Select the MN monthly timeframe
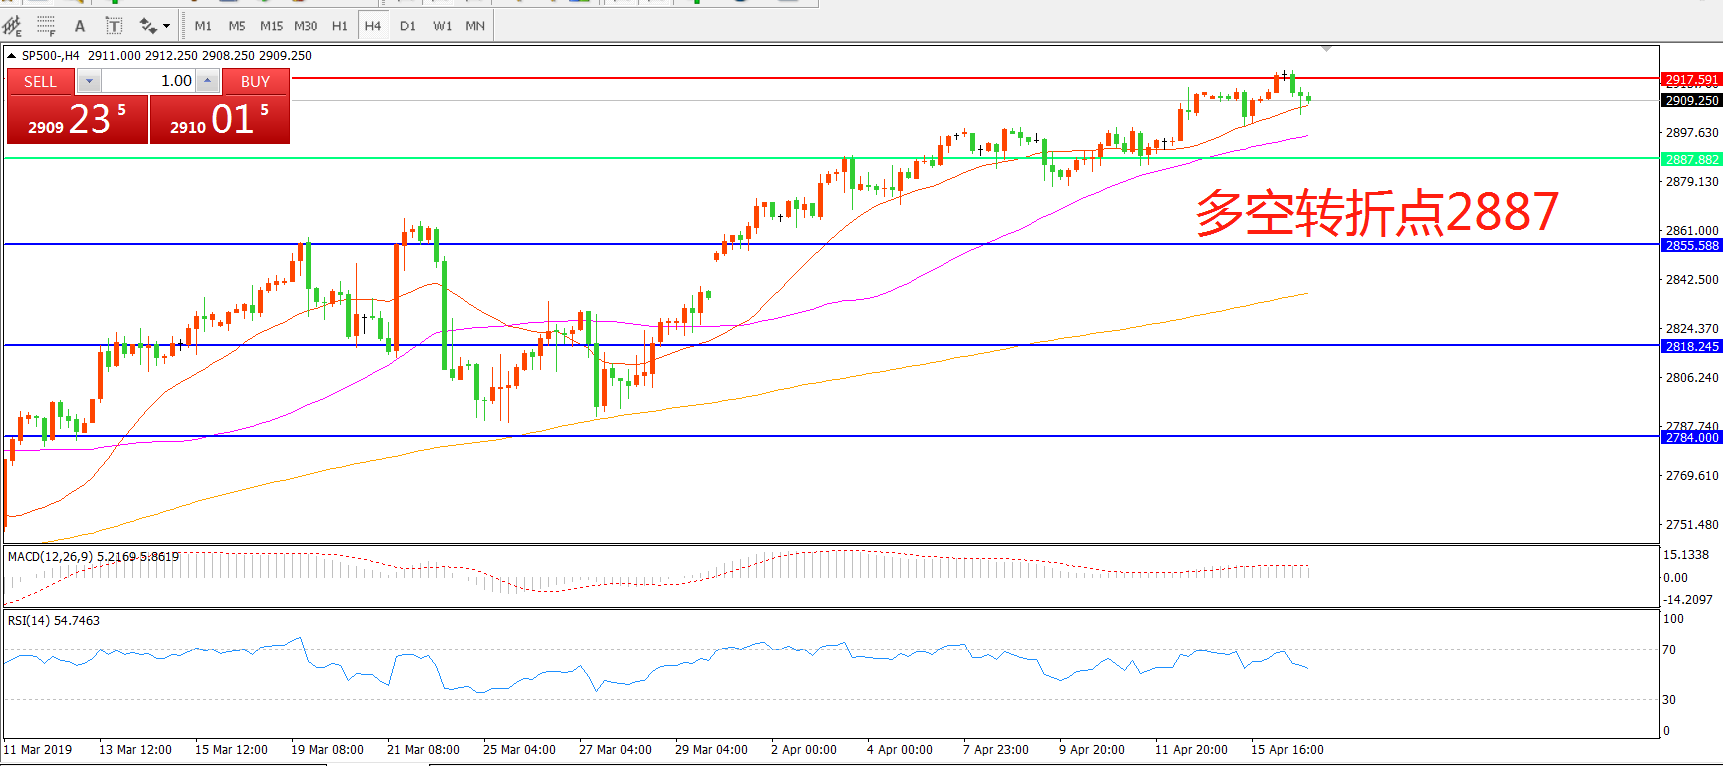Viewport: 1723px width, 766px height. pos(475,26)
